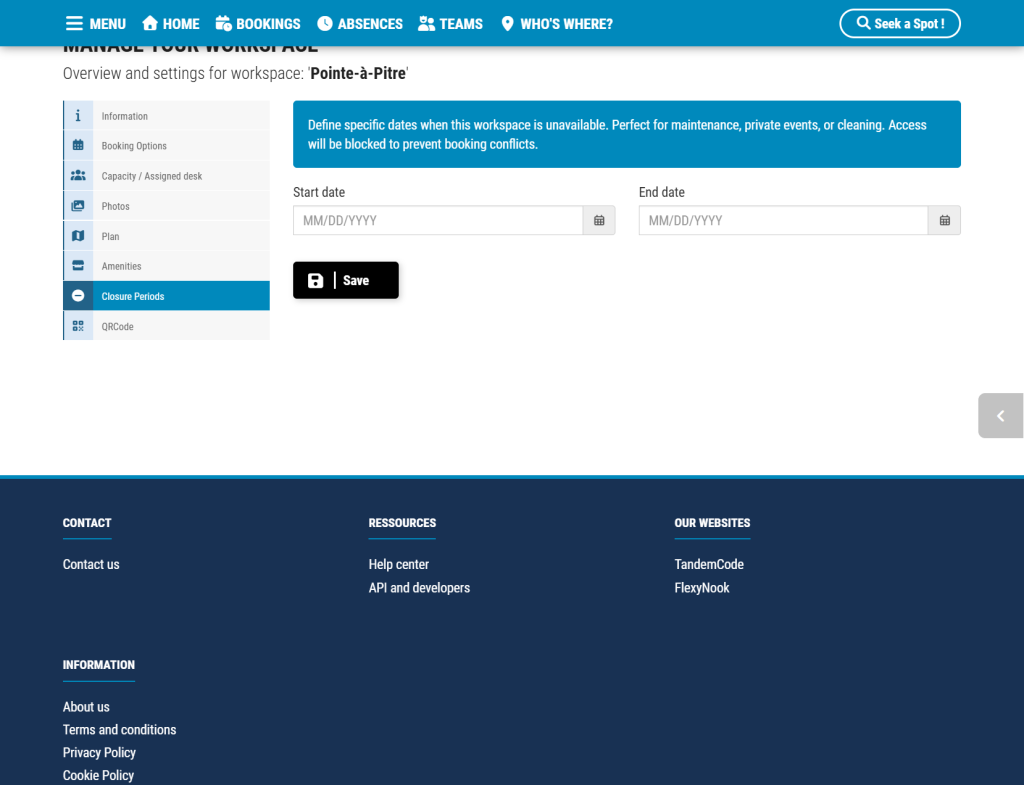Select the Plan sidebar tab
The image size is (1024, 785).
click(167, 236)
